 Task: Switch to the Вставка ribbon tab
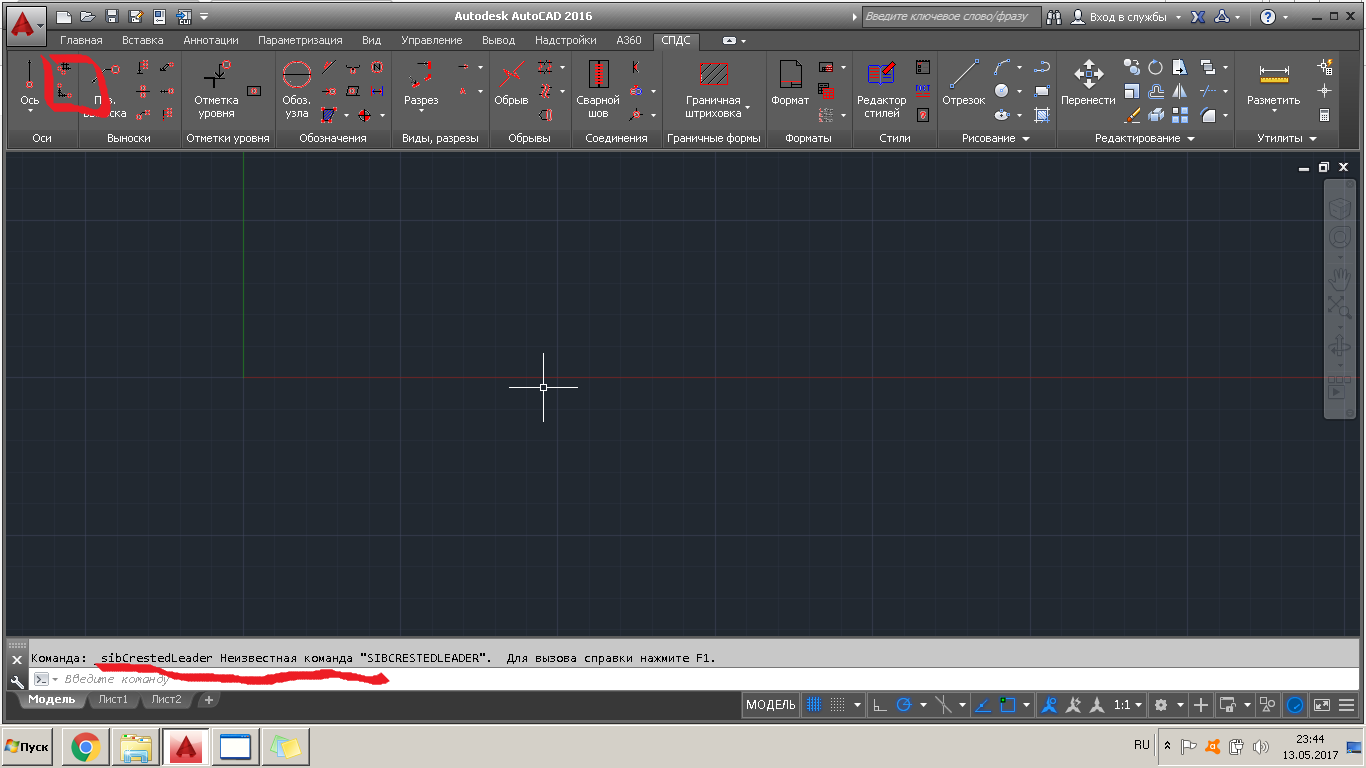[x=142, y=40]
